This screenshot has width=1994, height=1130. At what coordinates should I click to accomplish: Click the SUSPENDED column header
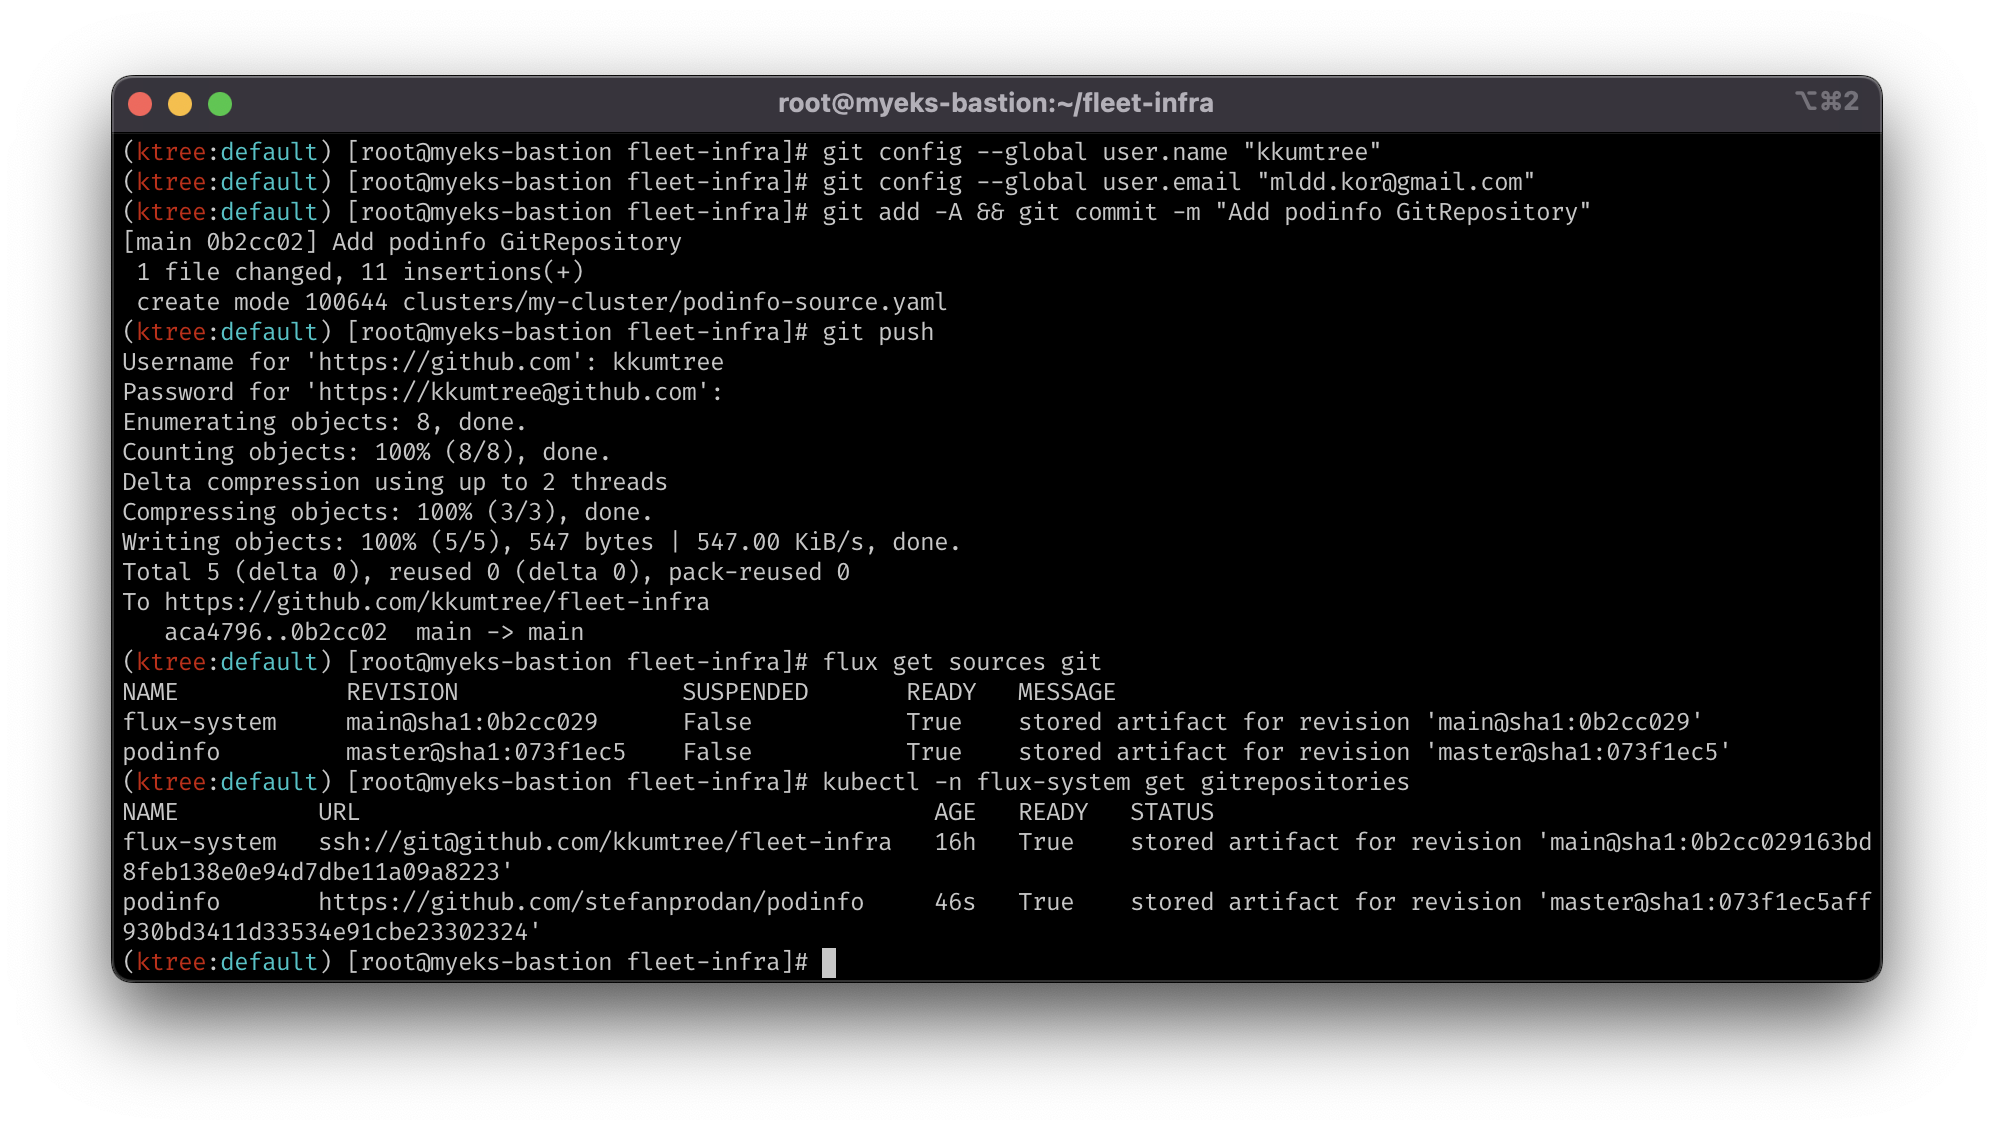pyautogui.click(x=745, y=692)
